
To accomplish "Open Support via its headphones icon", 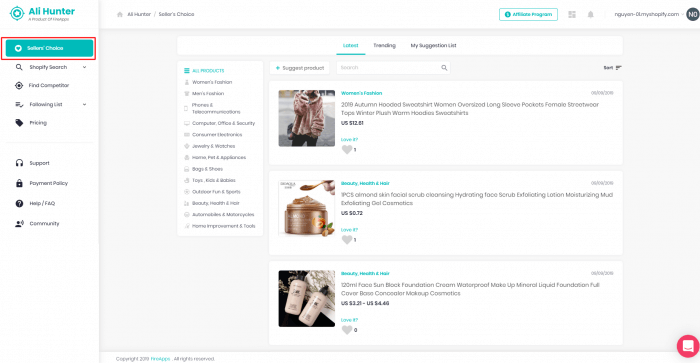I will click(19, 163).
